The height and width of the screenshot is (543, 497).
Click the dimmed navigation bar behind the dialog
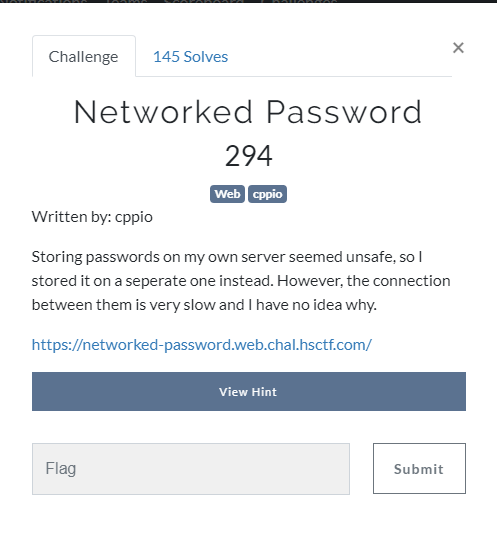pos(248,1)
